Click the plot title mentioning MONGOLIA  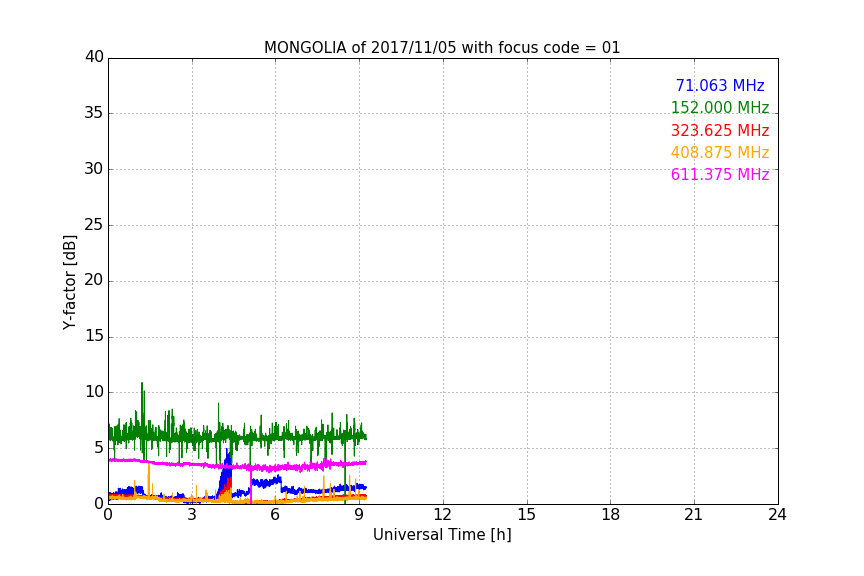[442, 47]
